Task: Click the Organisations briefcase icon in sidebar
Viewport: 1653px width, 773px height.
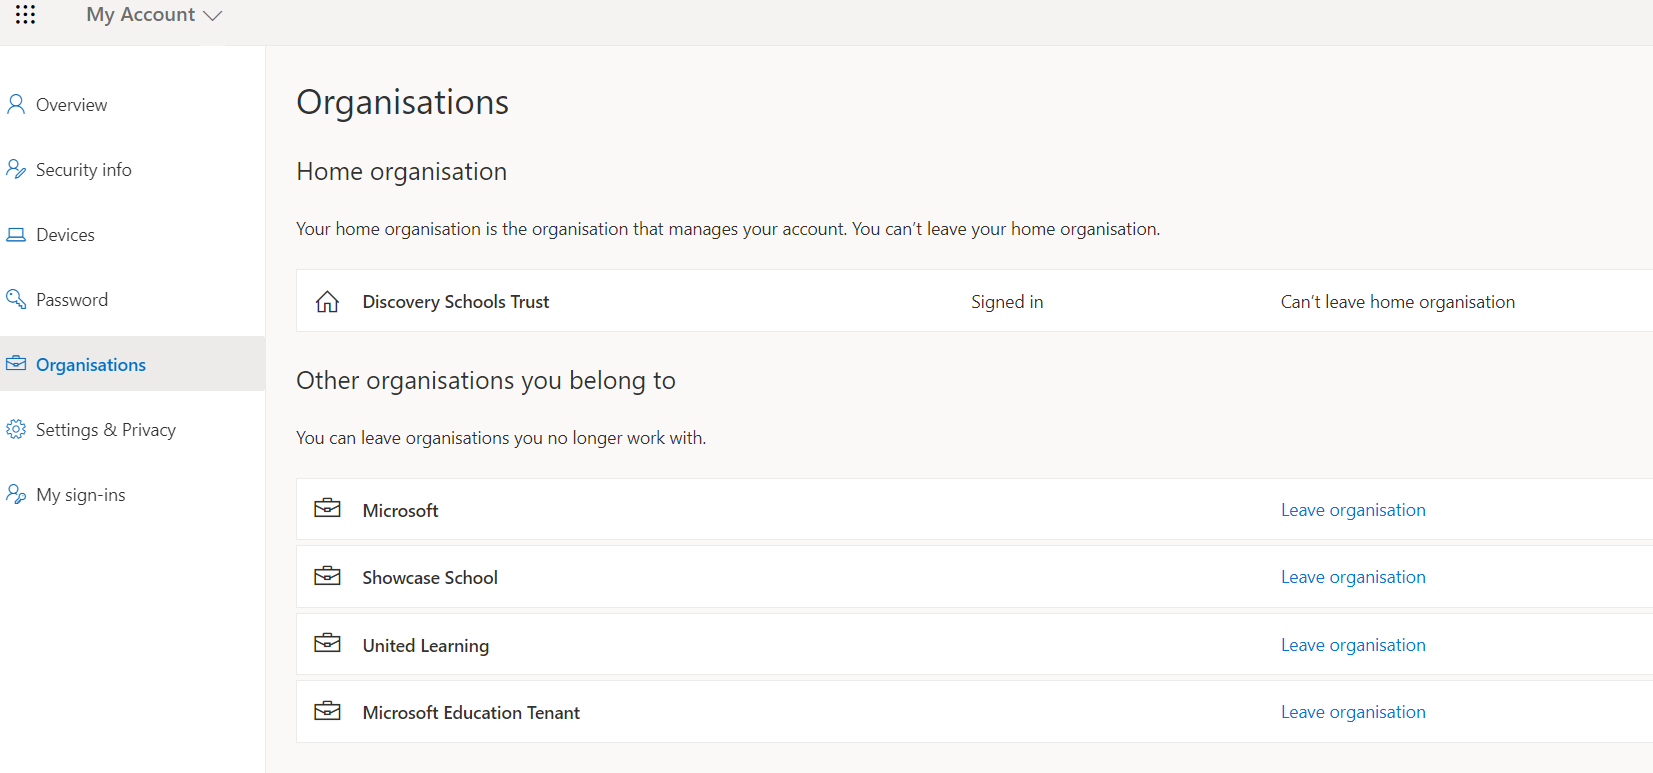Action: tap(16, 363)
